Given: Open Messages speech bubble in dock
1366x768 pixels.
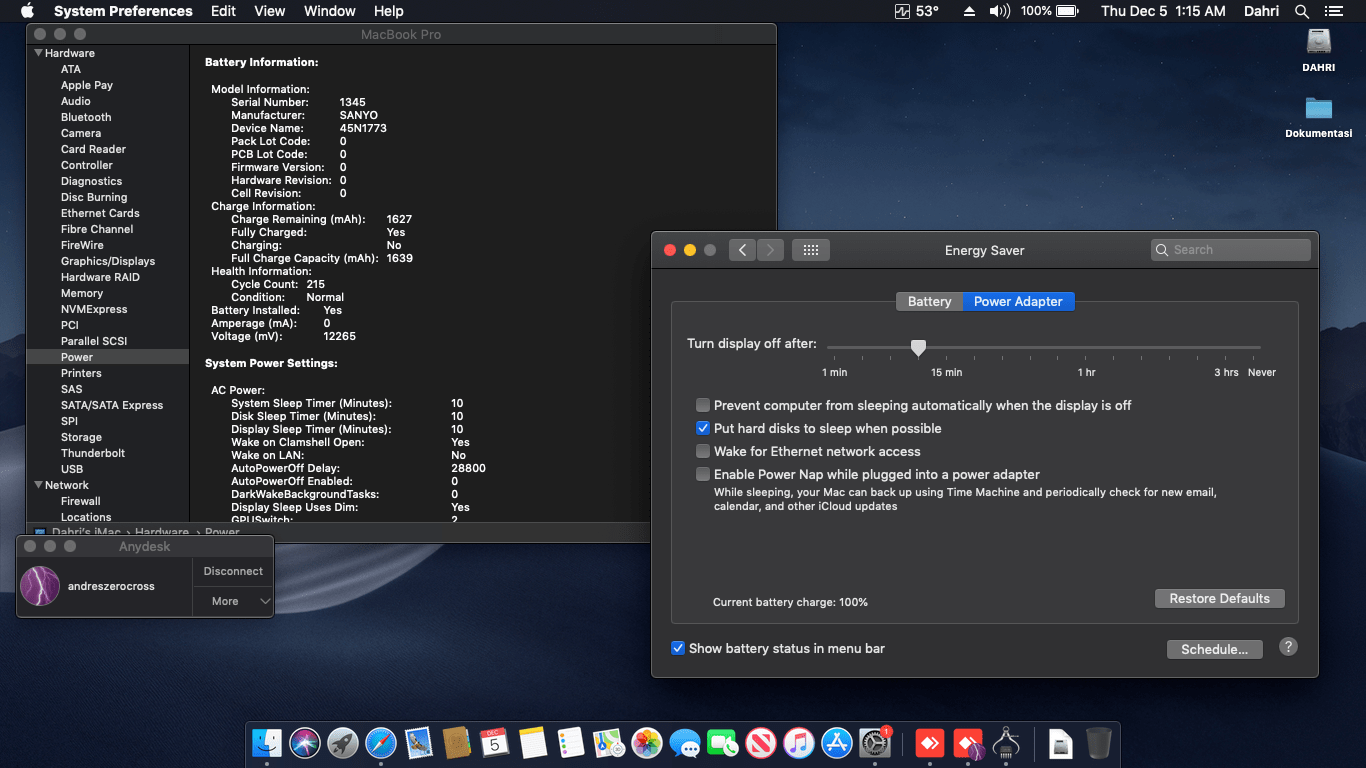Looking at the screenshot, I should click(x=685, y=743).
